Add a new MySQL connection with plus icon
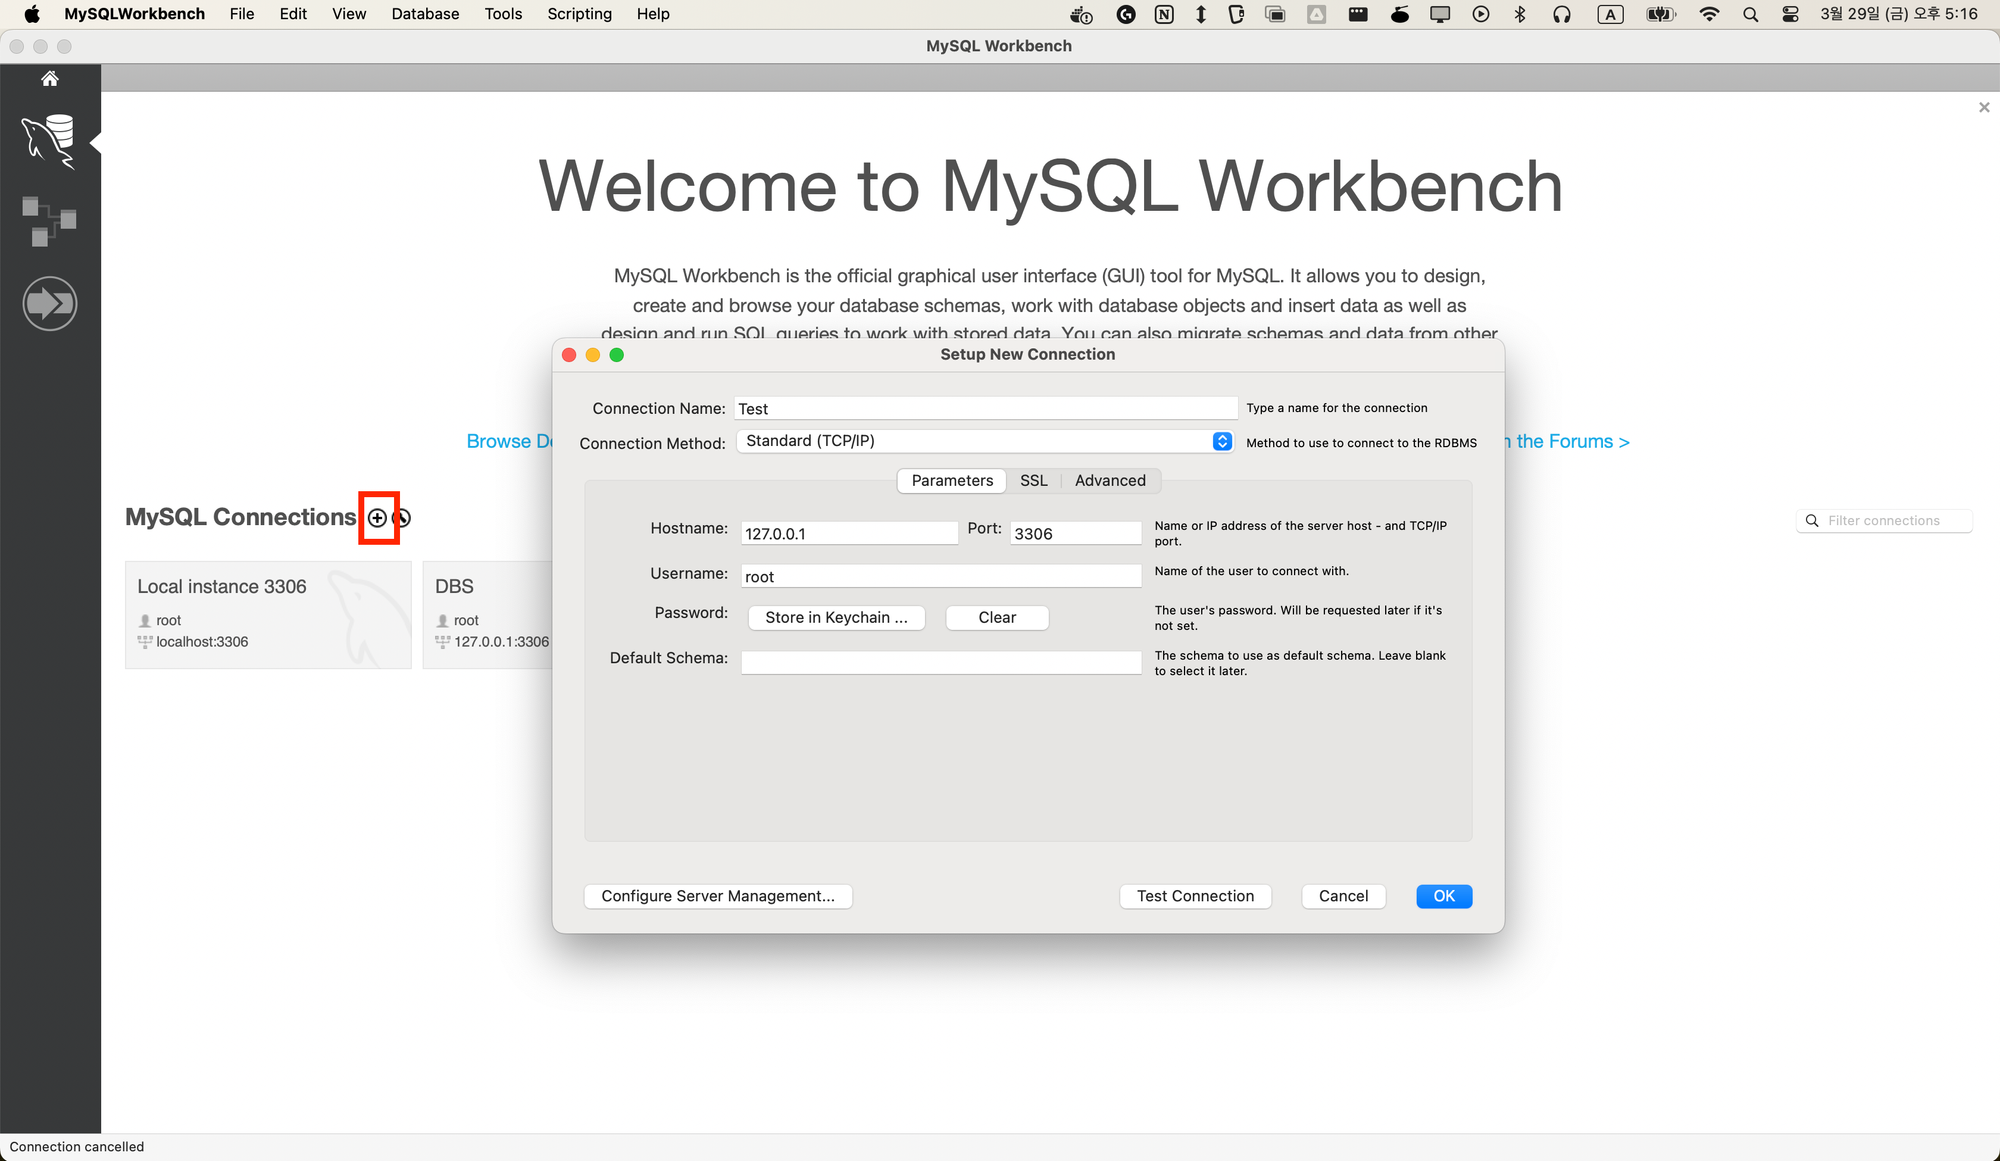 (x=377, y=518)
